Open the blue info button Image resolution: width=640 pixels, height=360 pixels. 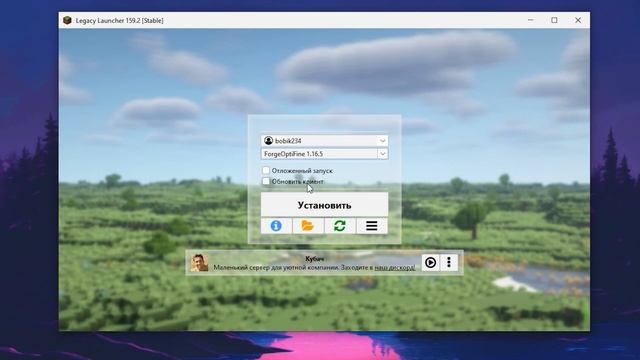point(276,226)
